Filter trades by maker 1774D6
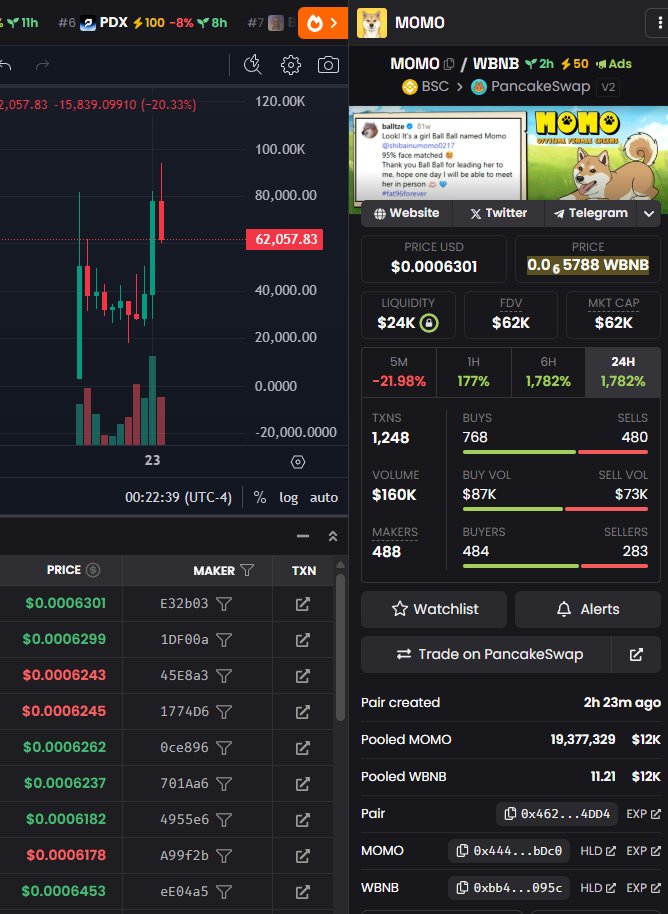The height and width of the screenshot is (914, 668). [224, 712]
